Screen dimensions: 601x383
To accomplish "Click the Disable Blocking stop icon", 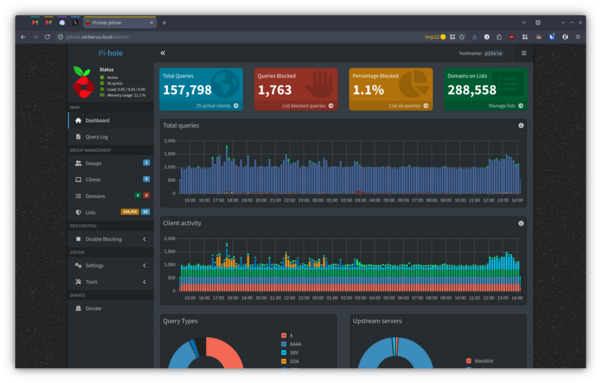I will [x=78, y=239].
